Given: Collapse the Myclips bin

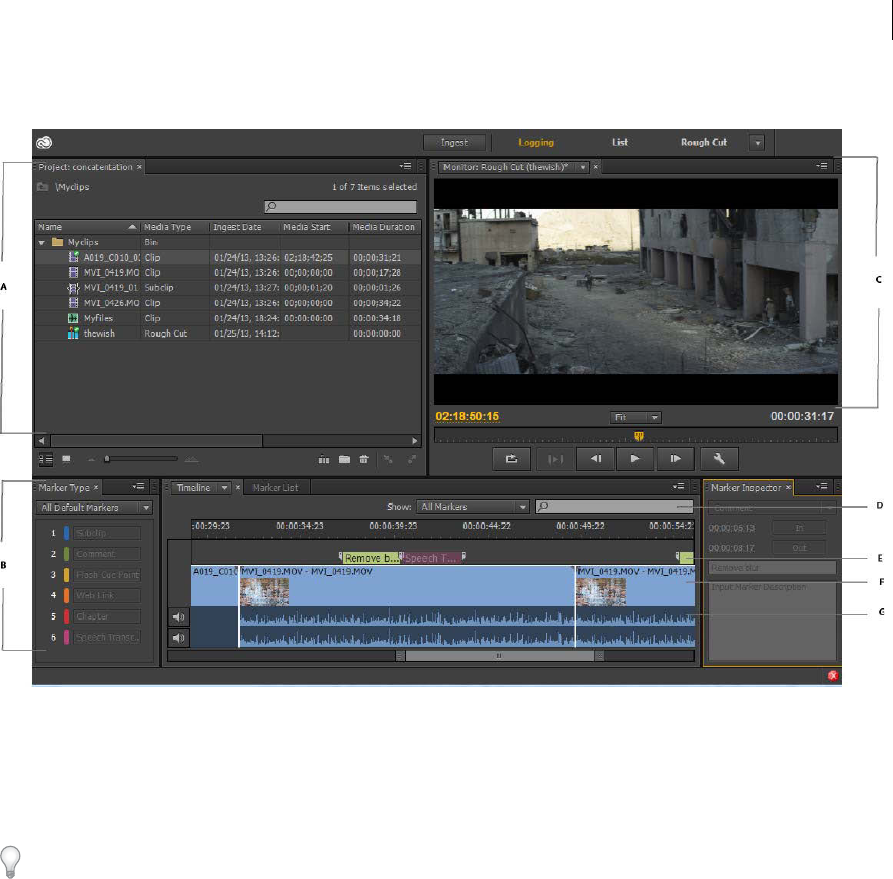Looking at the screenshot, I should click(42, 243).
